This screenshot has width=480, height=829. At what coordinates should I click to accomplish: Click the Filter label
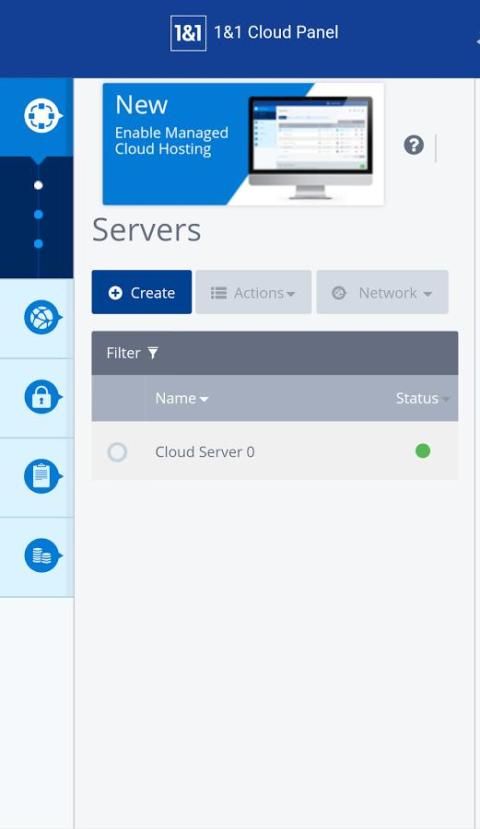(123, 353)
